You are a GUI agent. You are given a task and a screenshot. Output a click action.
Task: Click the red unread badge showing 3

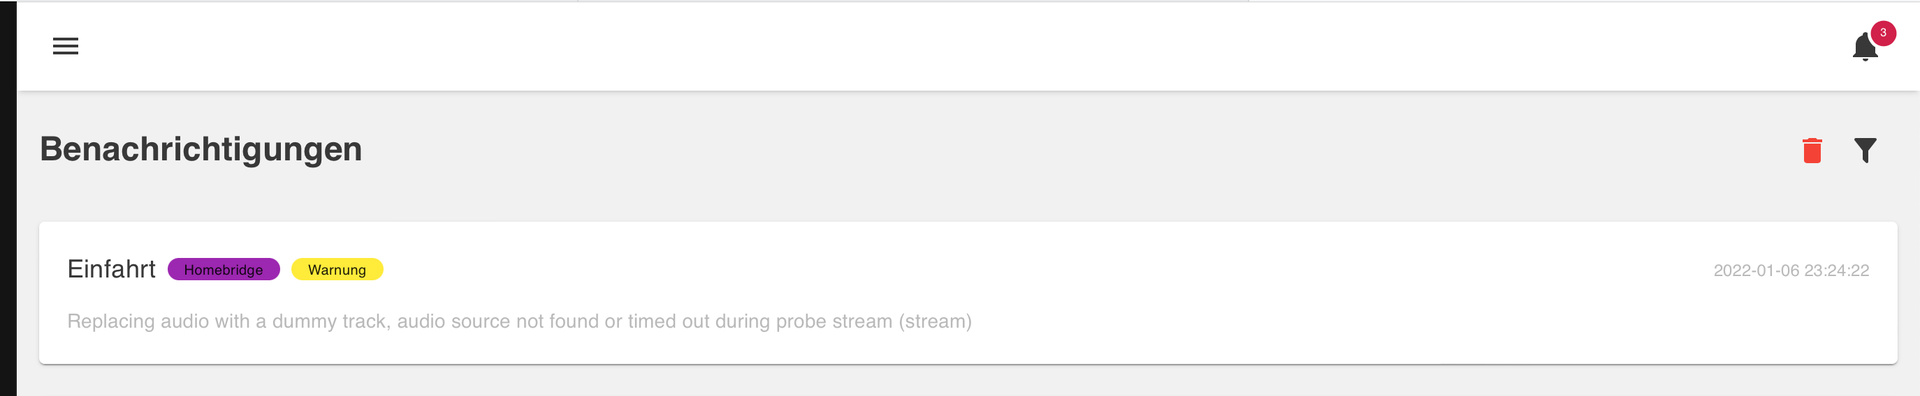(x=1883, y=33)
